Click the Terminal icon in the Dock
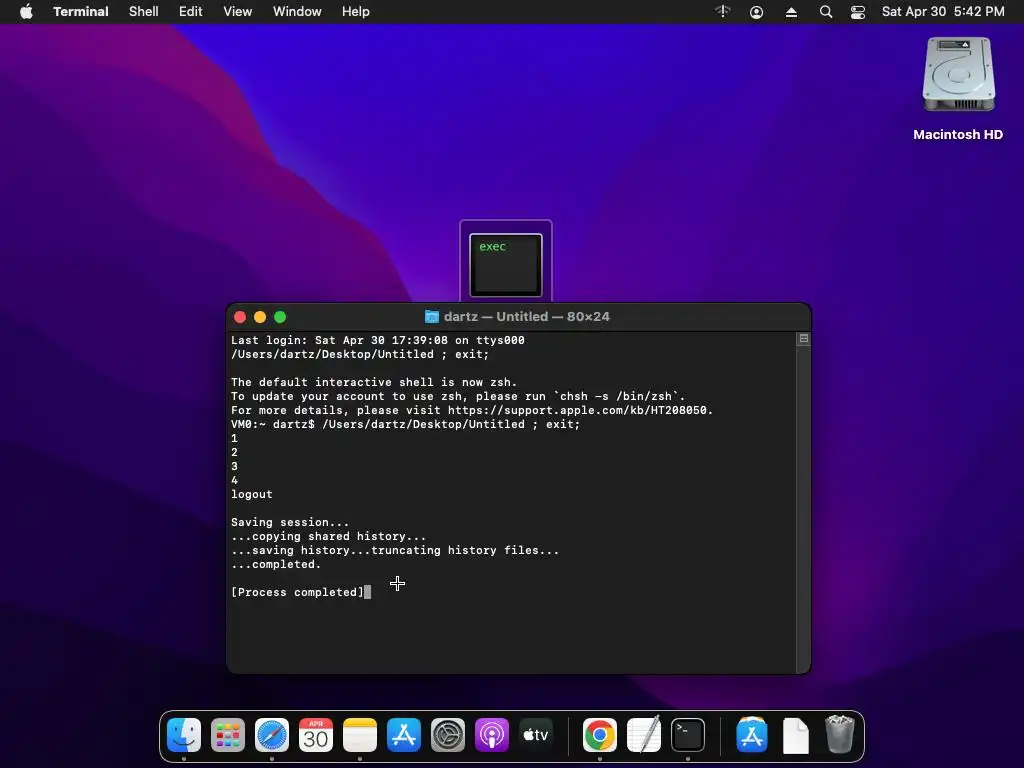This screenshot has height=768, width=1024. [688, 735]
